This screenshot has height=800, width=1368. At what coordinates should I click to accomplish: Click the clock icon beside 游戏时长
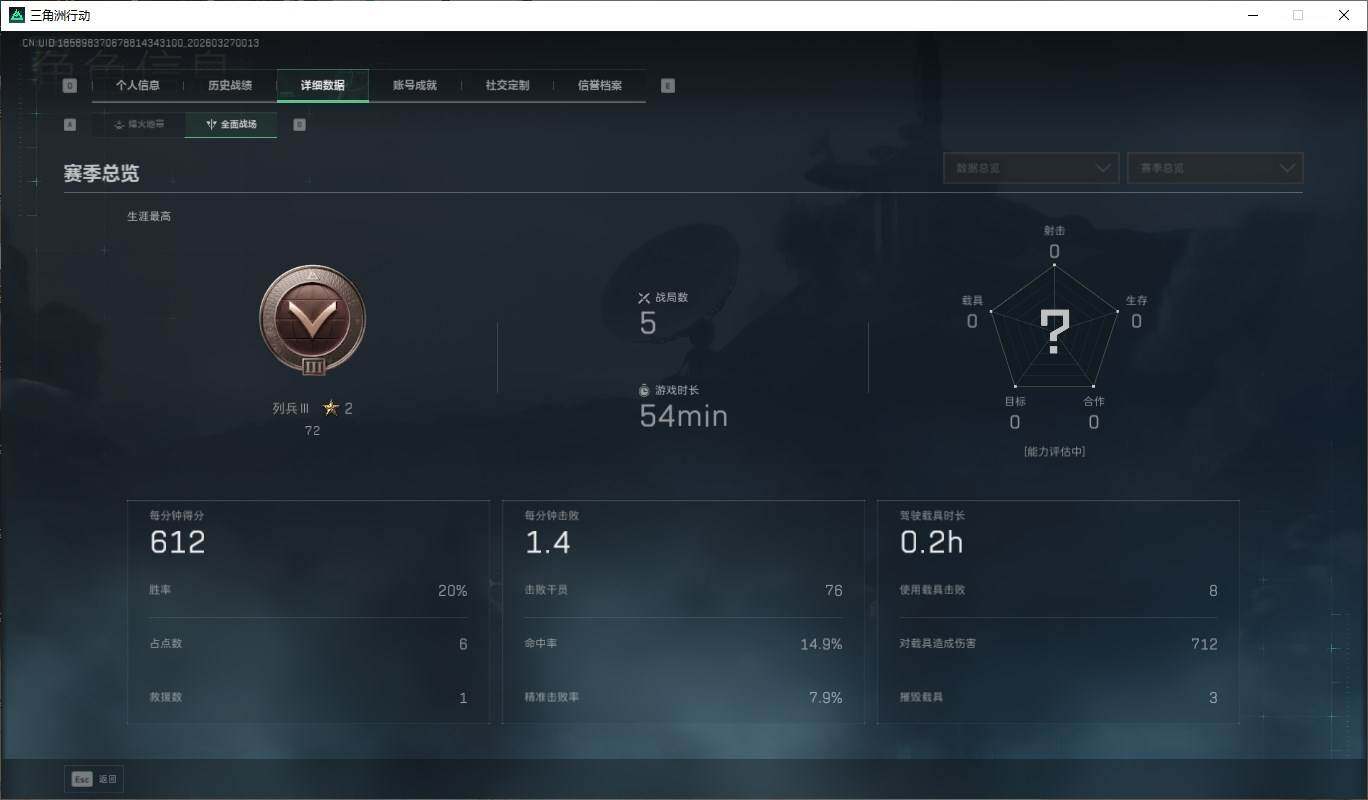tap(644, 390)
